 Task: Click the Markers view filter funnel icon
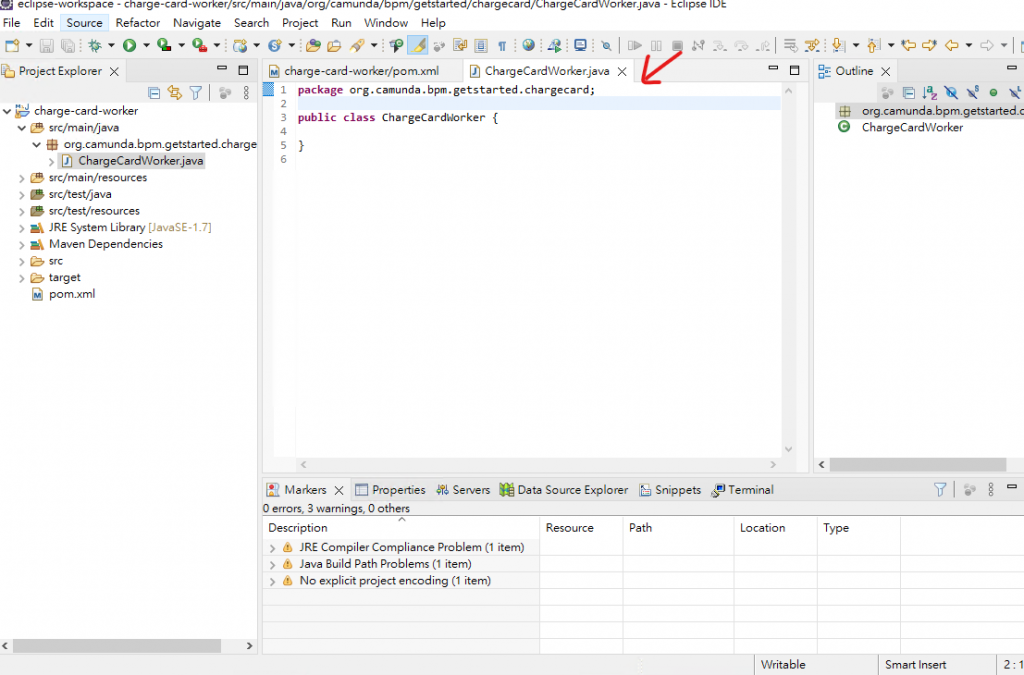click(940, 490)
